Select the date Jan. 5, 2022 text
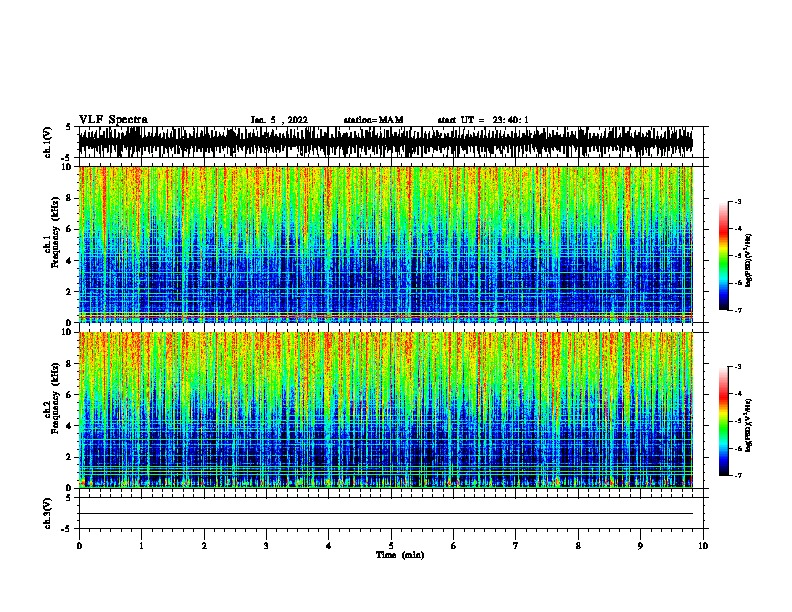This screenshot has width=792, height=612. [279, 120]
